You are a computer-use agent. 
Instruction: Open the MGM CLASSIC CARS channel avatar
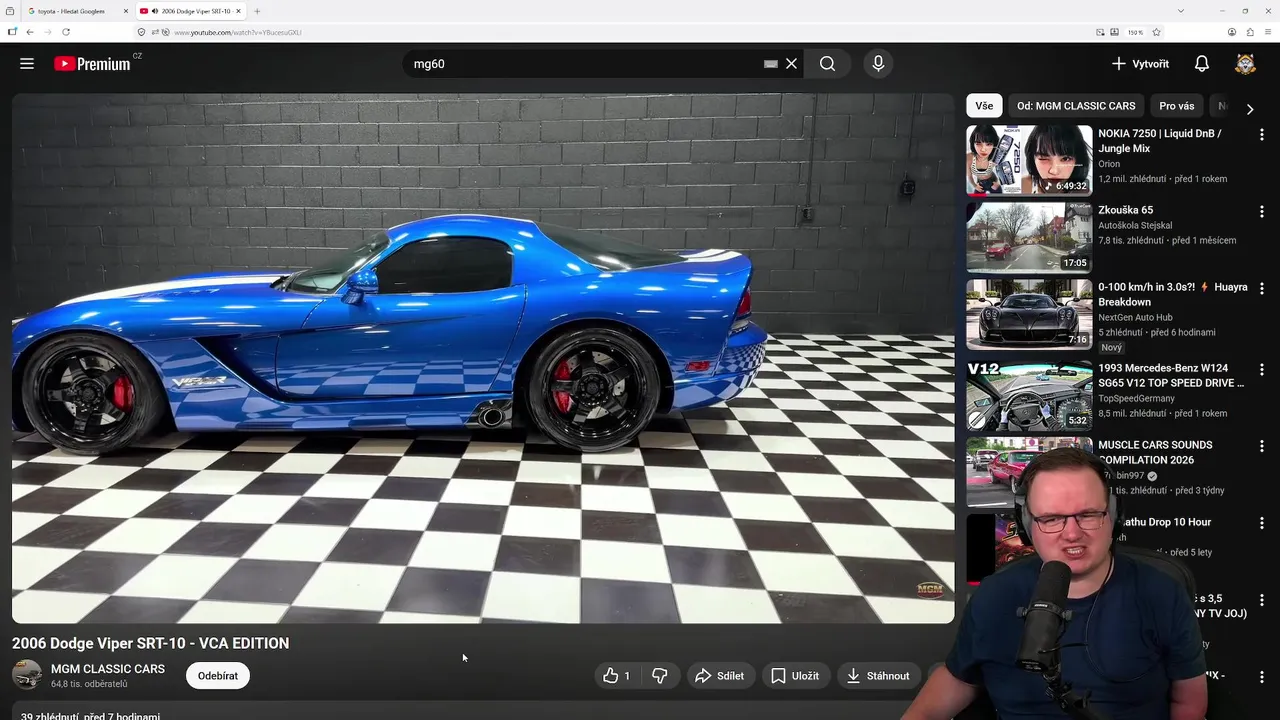[27, 675]
